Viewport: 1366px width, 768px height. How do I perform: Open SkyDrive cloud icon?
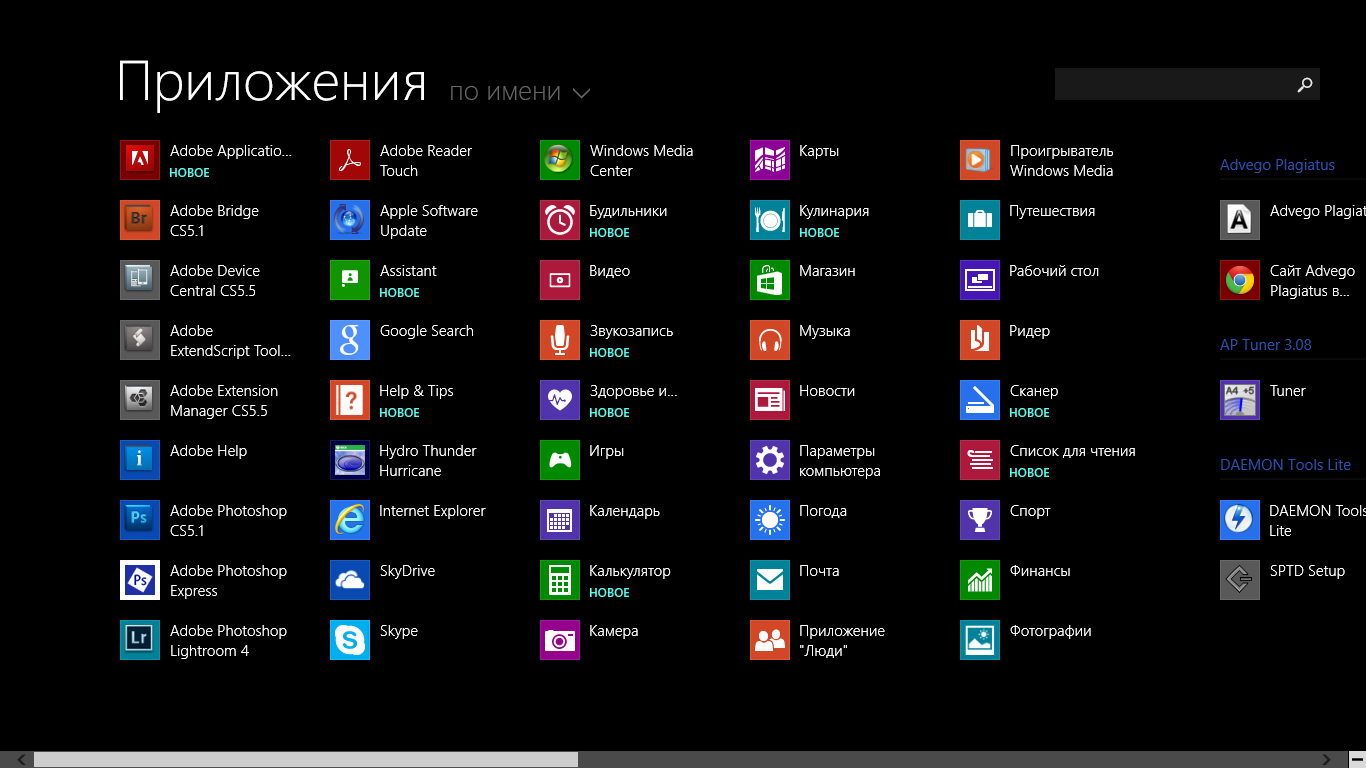[x=350, y=580]
